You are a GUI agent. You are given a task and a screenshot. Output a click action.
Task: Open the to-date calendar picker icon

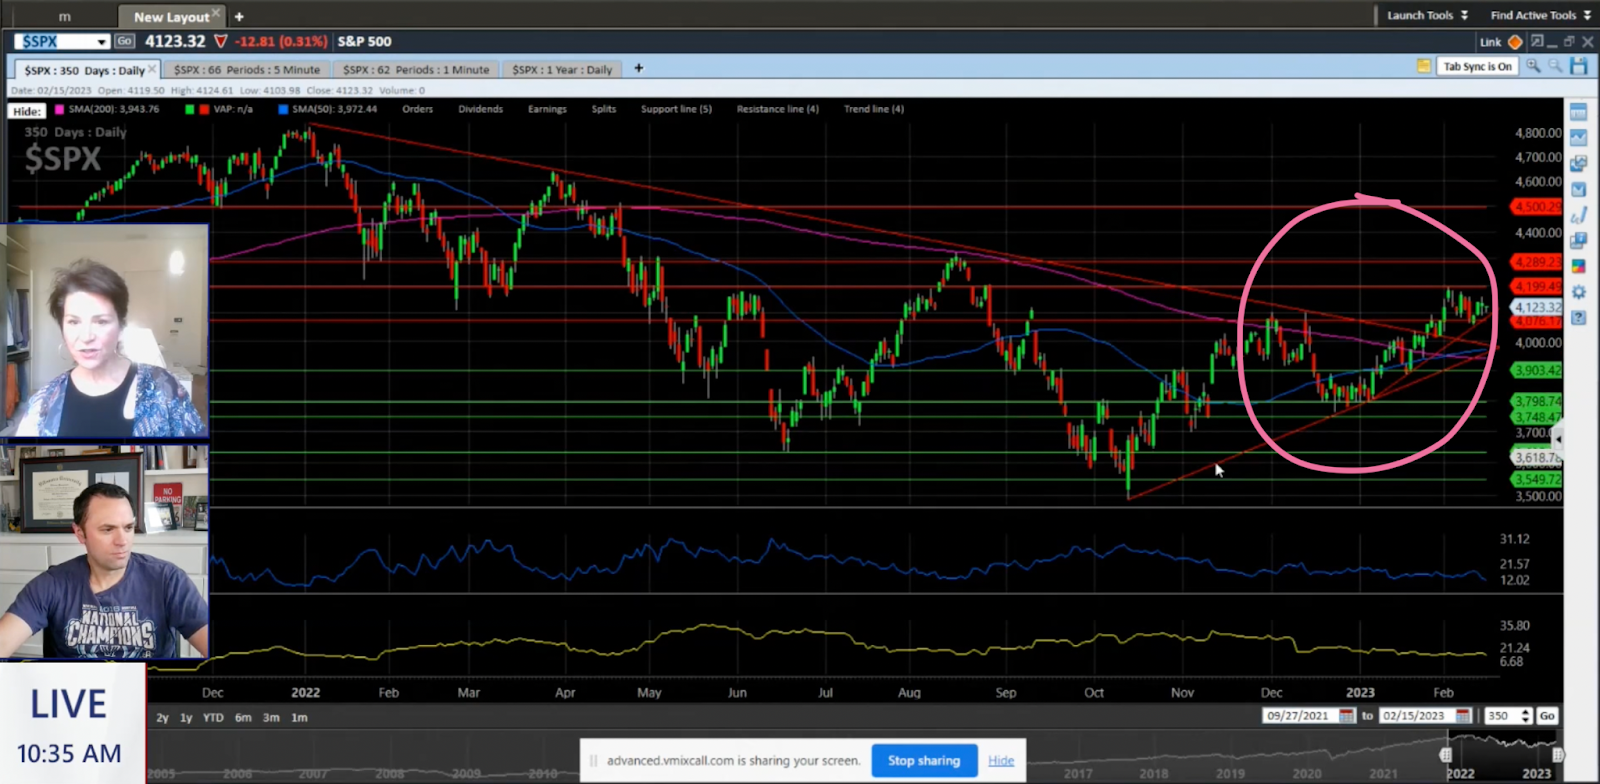click(1463, 716)
